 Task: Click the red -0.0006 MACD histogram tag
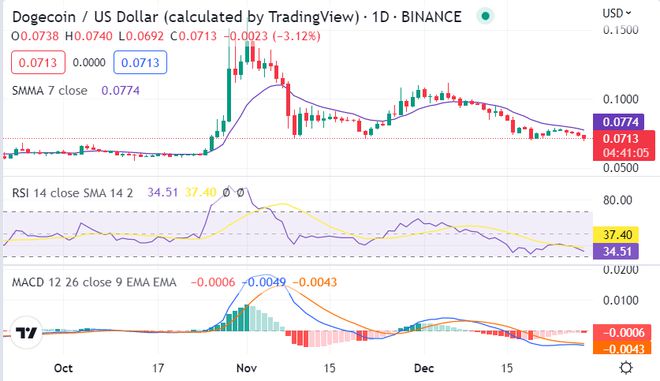[x=622, y=333]
